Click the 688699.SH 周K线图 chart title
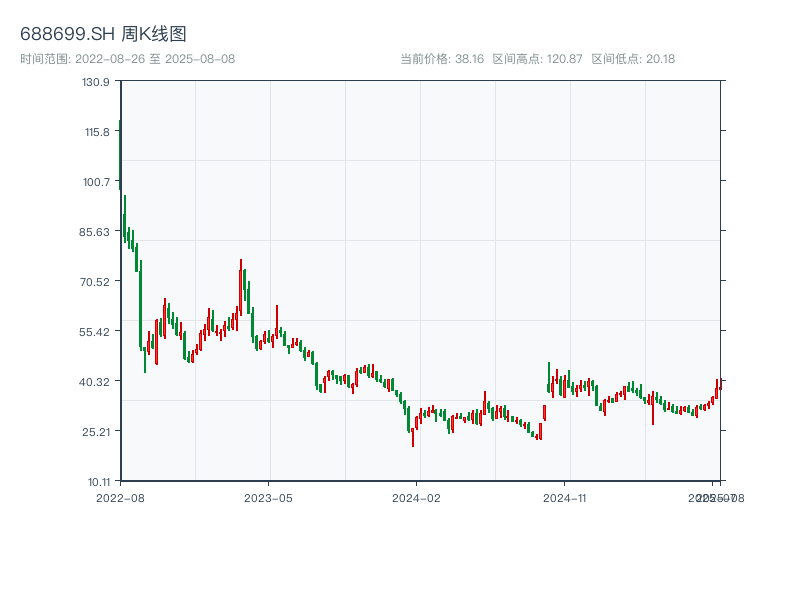This screenshot has width=800, height=600. 103,34
